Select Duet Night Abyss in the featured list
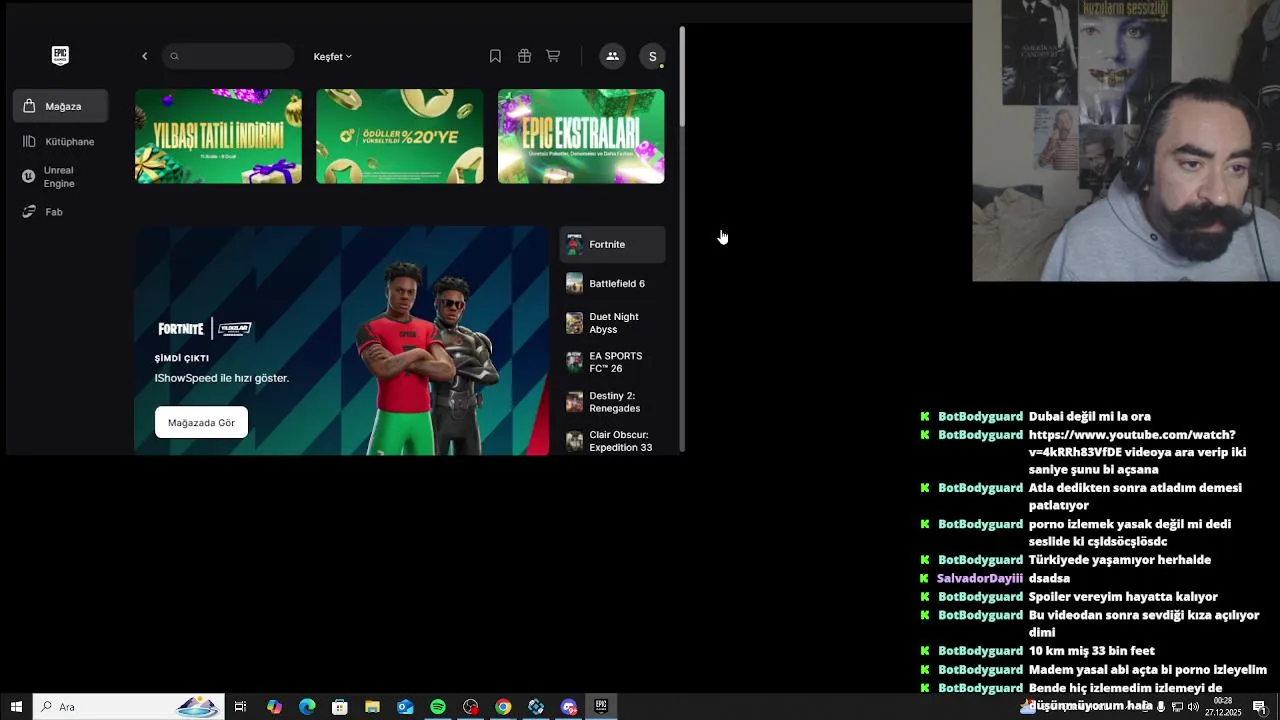Screen dimensions: 1280x720 612,323
